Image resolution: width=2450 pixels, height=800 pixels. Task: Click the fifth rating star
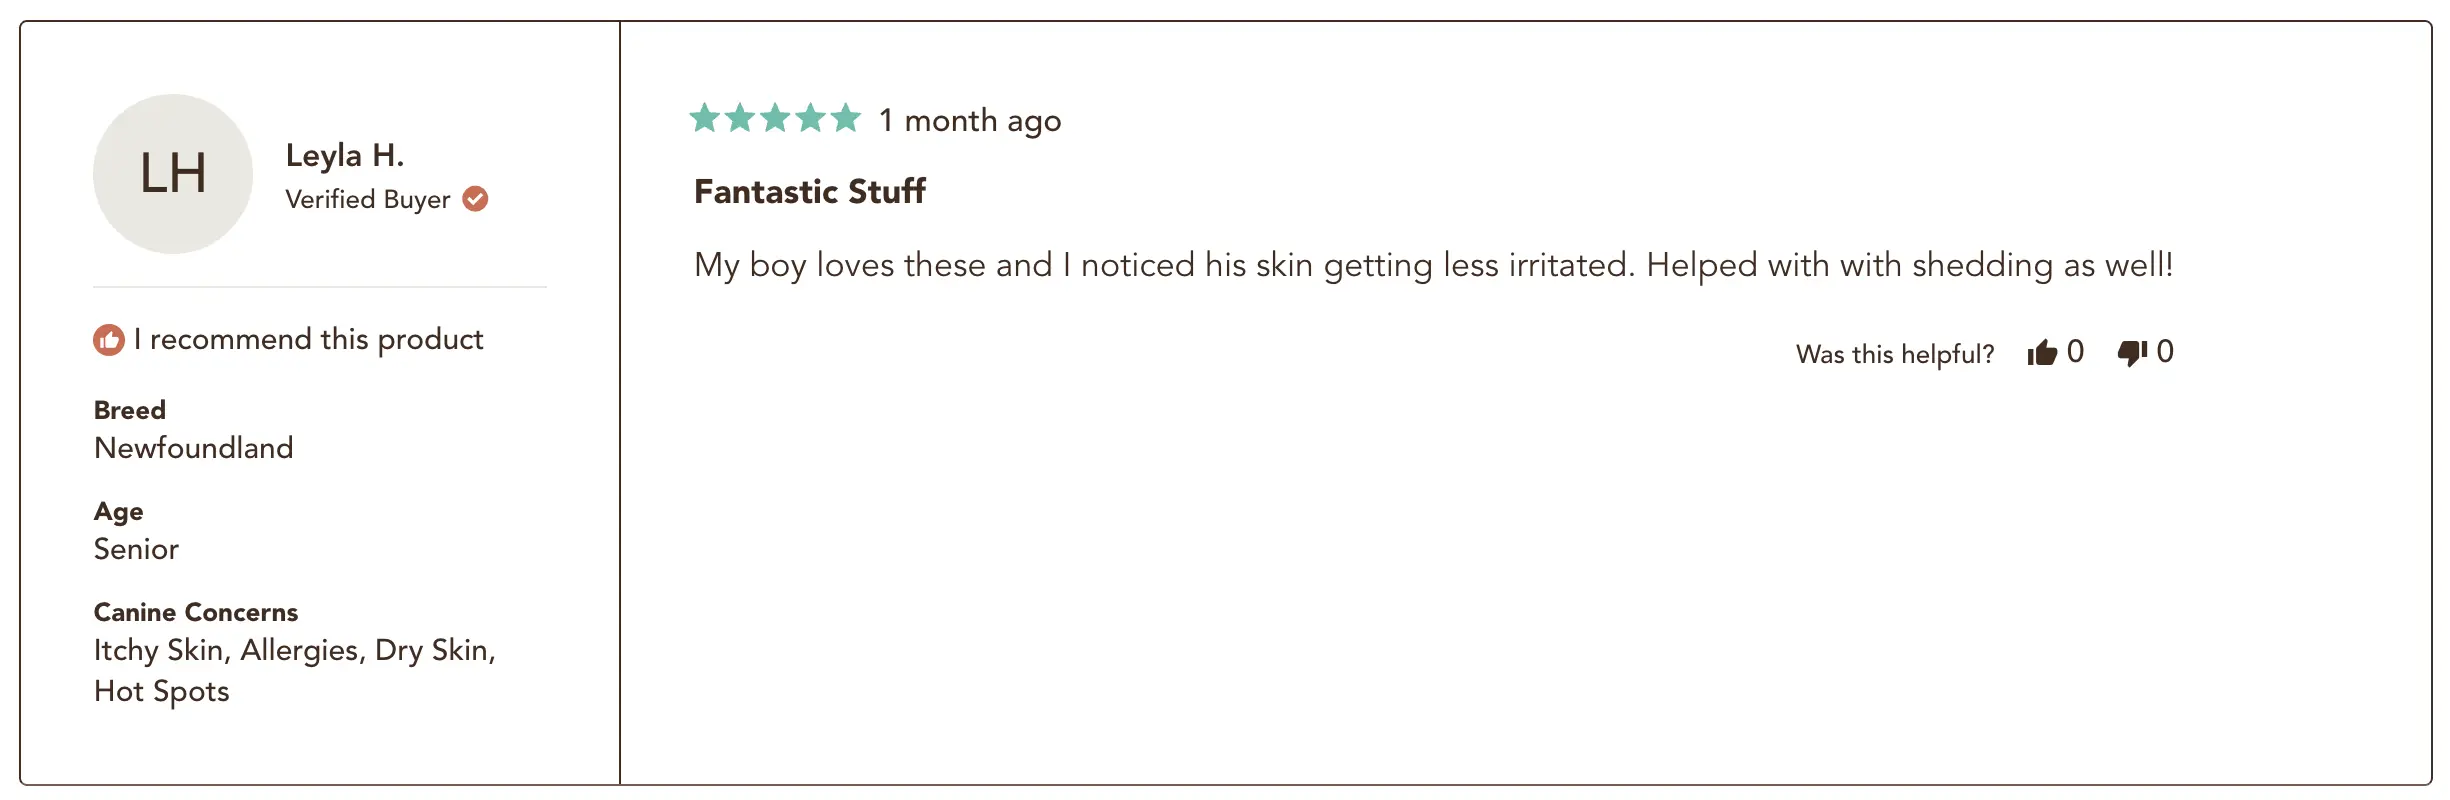tap(846, 118)
